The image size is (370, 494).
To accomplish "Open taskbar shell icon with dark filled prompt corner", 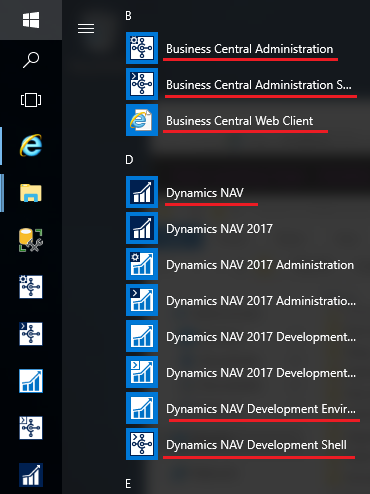I will click(31, 334).
